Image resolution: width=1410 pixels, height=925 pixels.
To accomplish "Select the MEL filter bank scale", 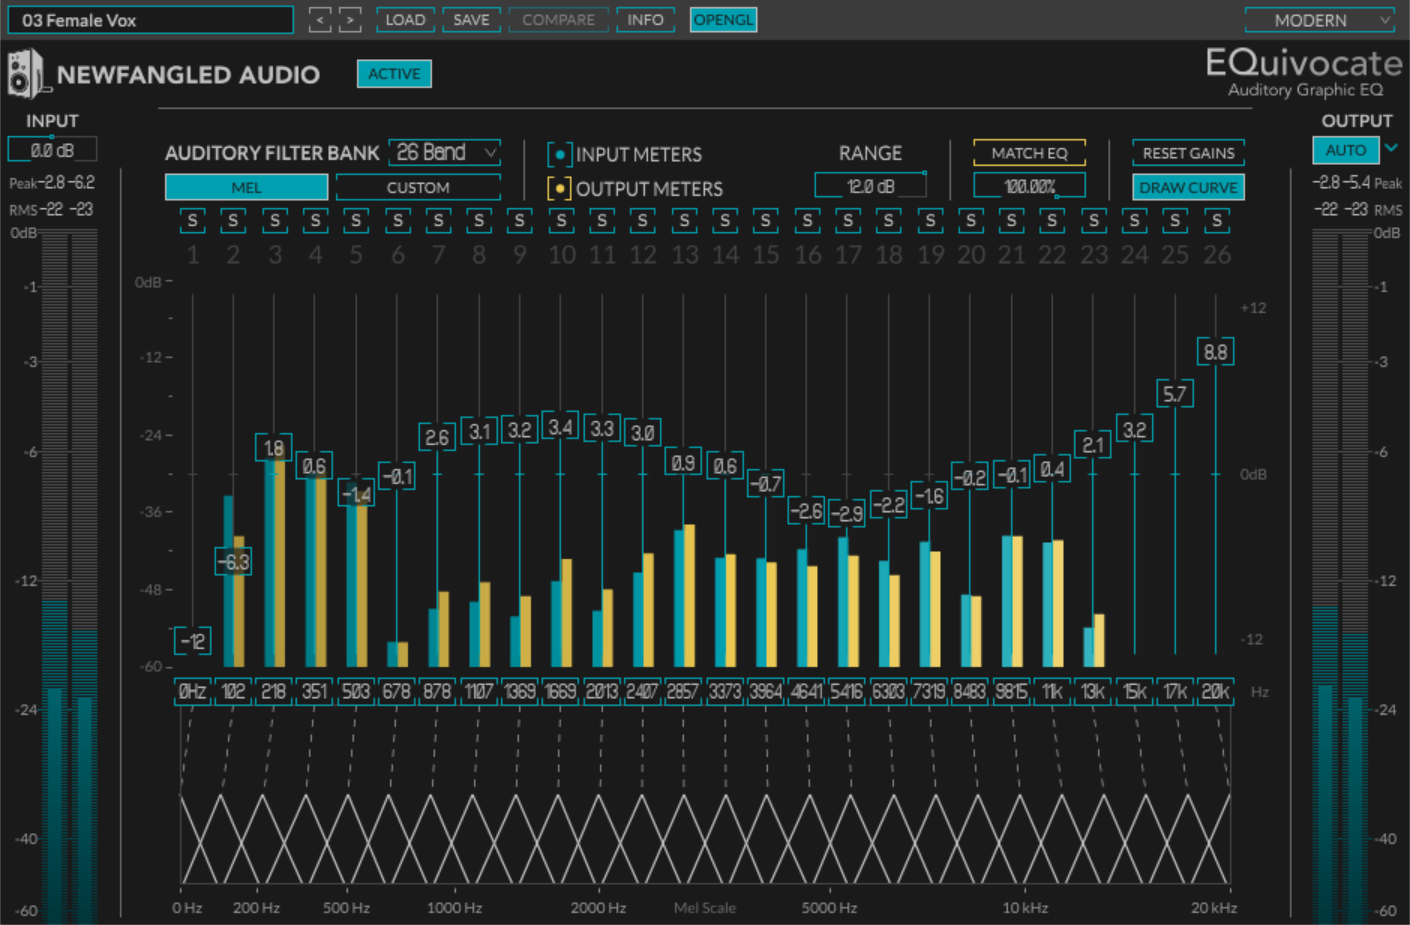I will tap(246, 187).
